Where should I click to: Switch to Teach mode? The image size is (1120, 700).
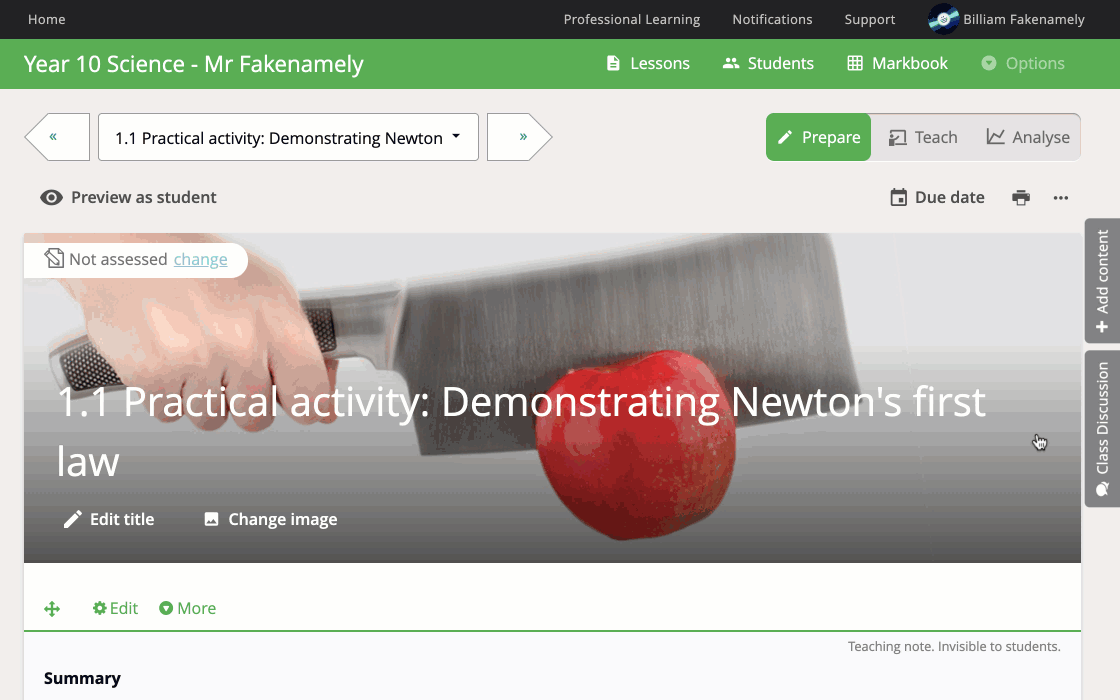point(923,137)
